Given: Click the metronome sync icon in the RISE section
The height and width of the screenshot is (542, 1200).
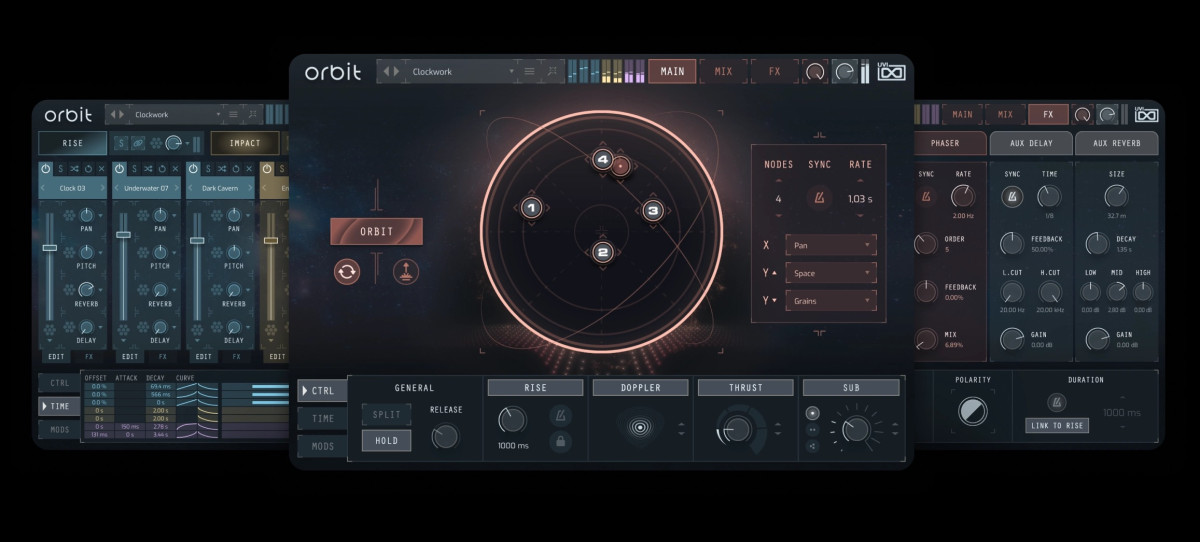Looking at the screenshot, I should pos(560,414).
